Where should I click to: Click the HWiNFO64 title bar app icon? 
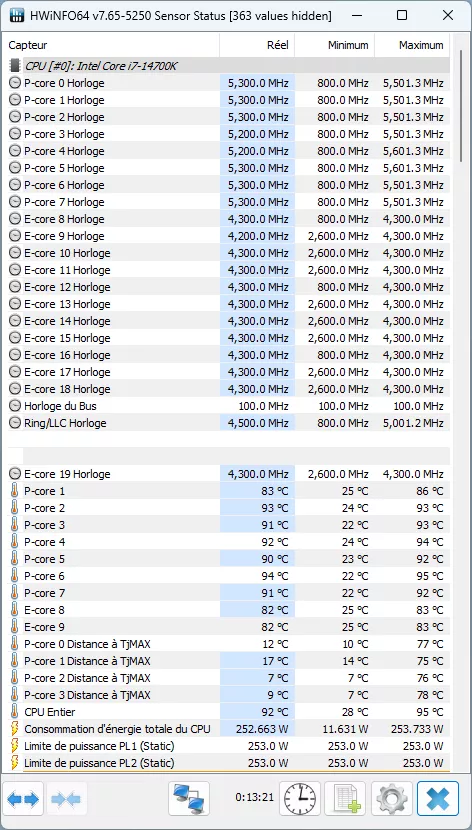pos(16,15)
